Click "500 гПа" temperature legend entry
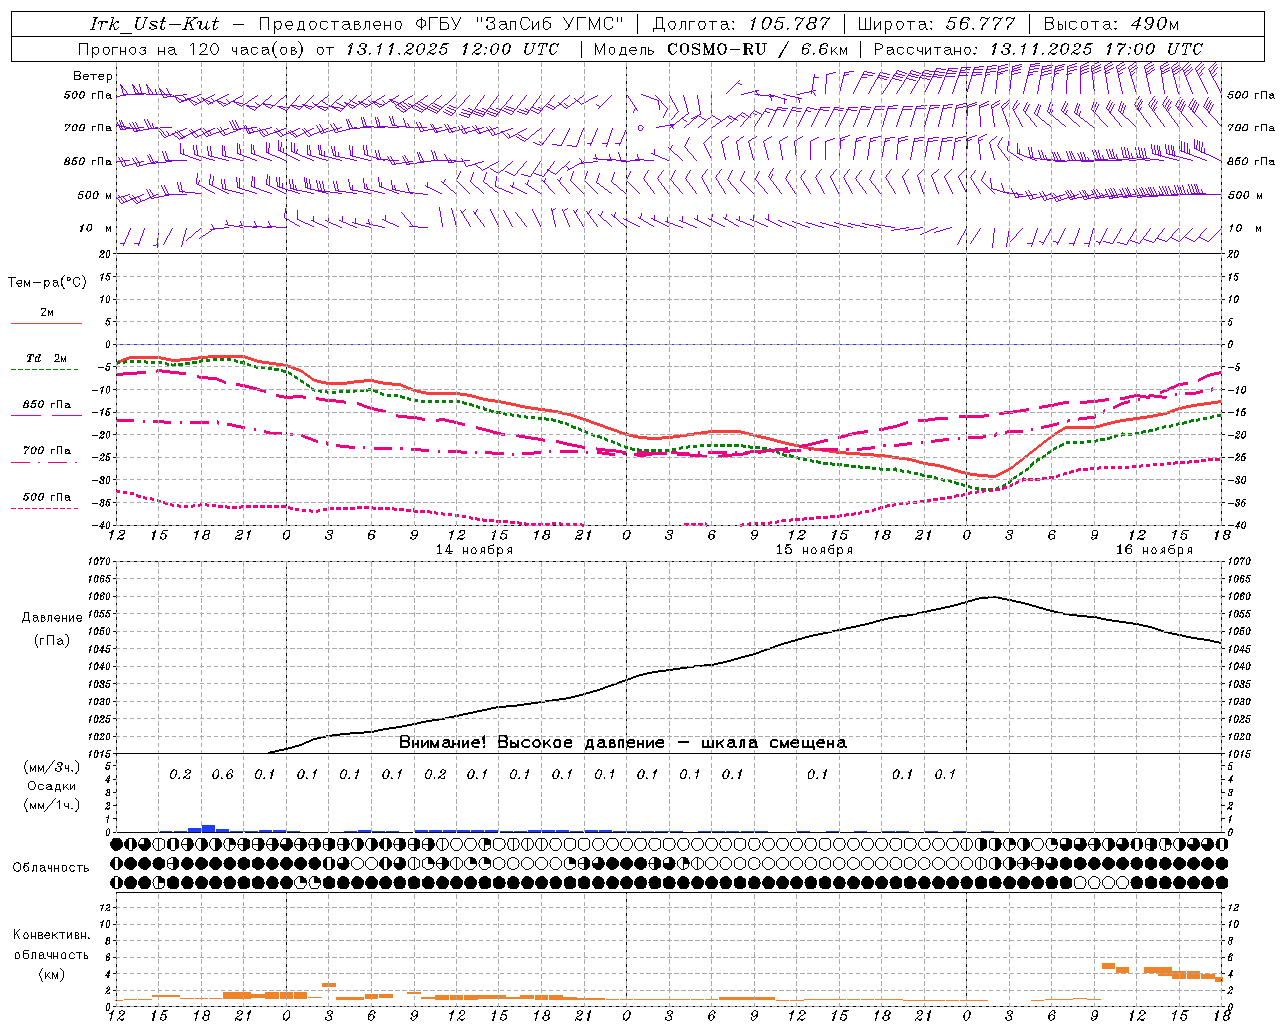The width and height of the screenshot is (1280, 1024). tap(46, 497)
